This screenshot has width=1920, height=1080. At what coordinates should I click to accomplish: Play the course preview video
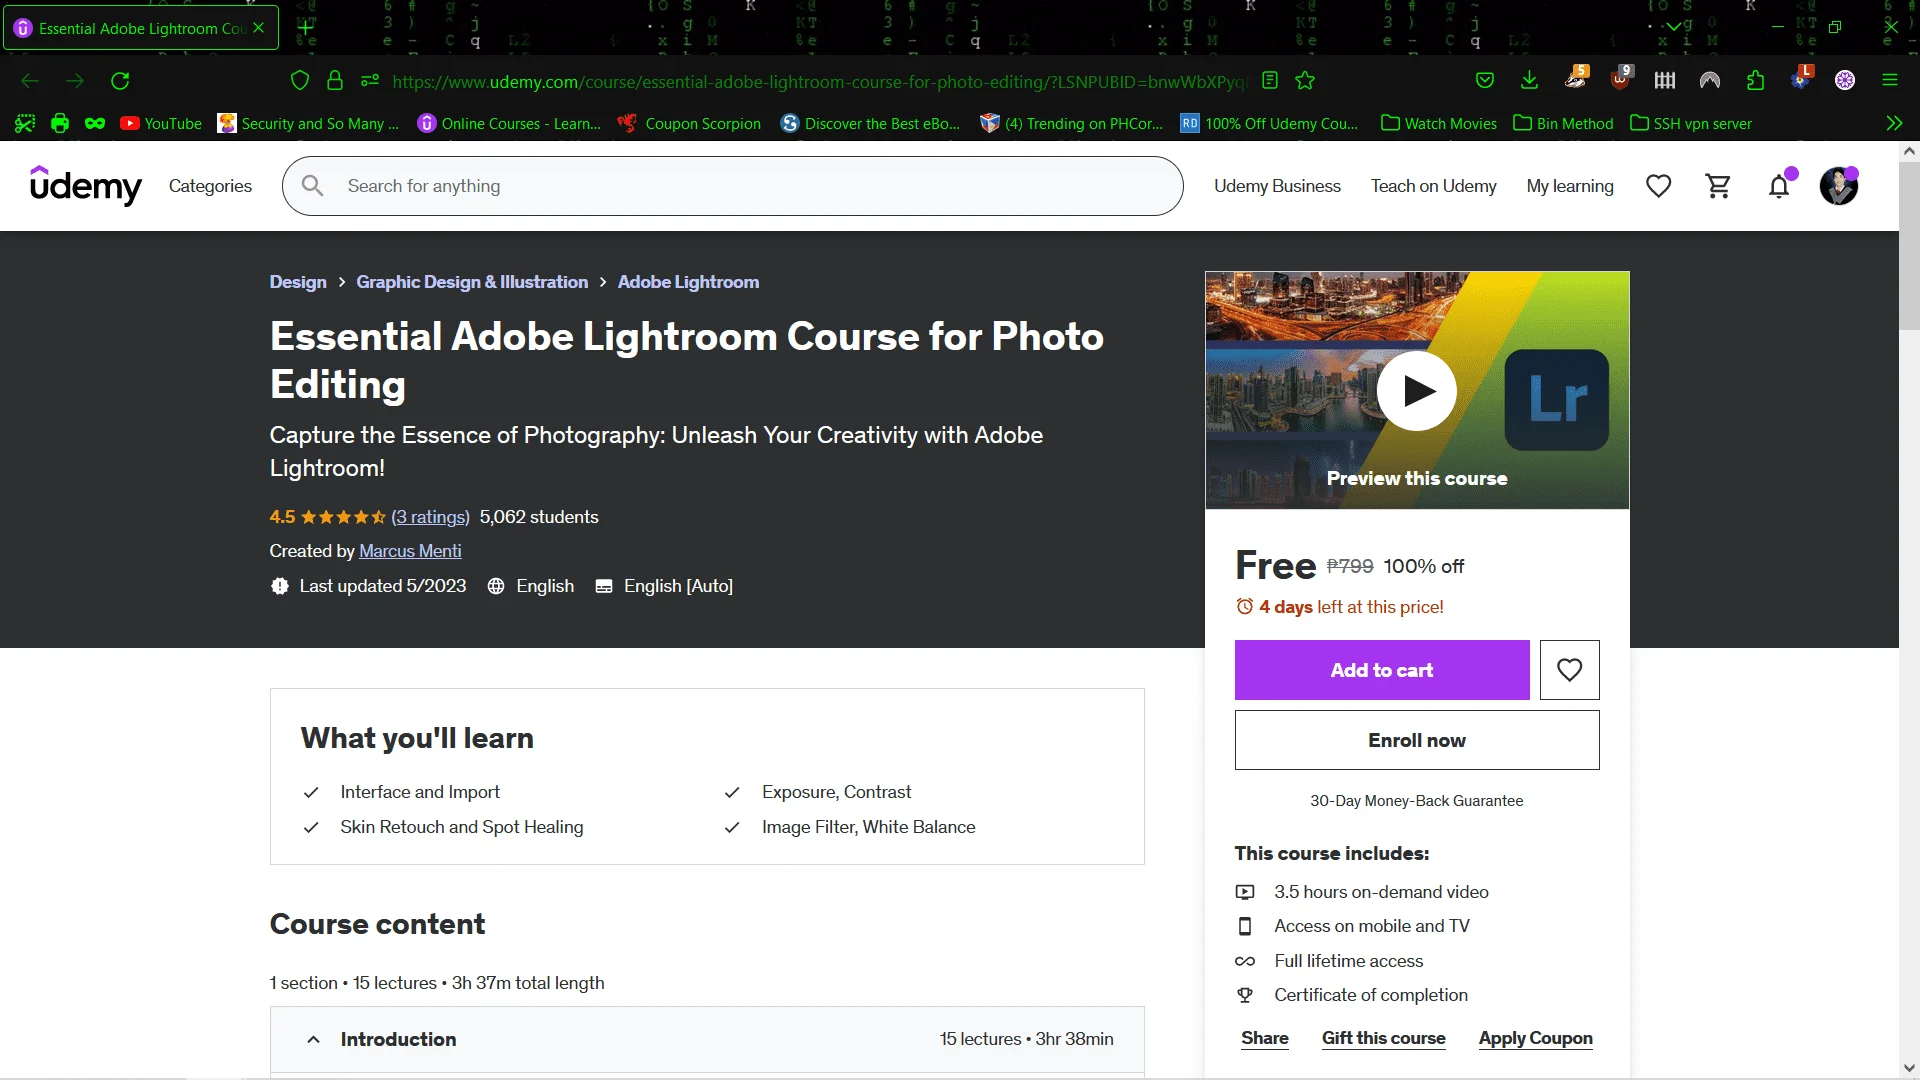pos(1416,391)
